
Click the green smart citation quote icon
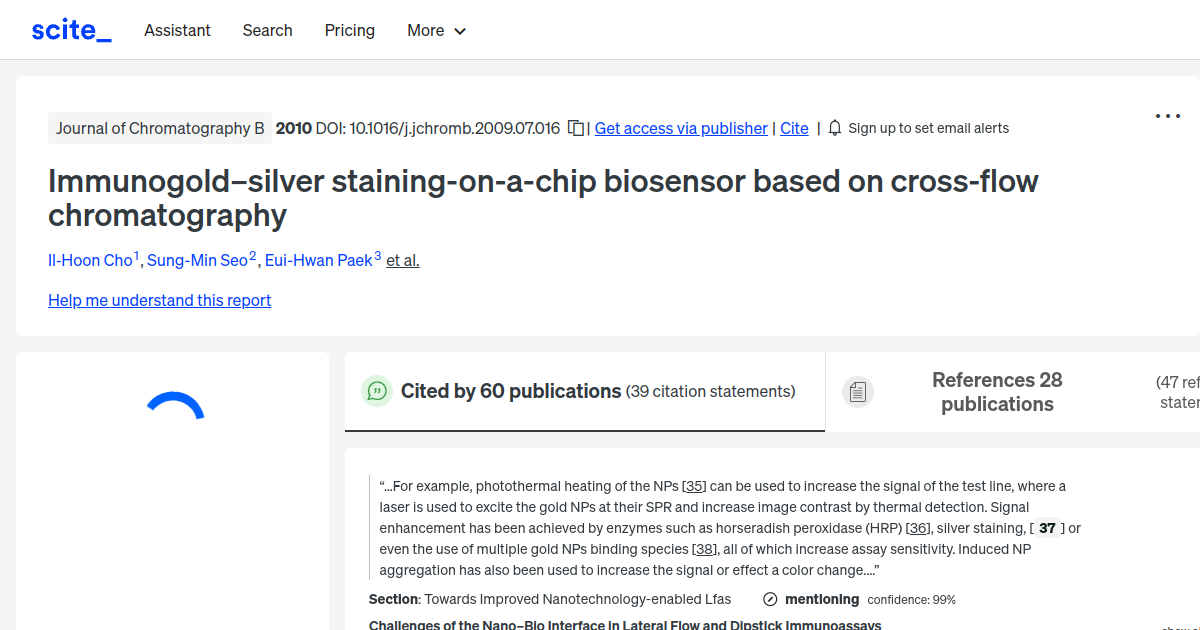pos(377,391)
